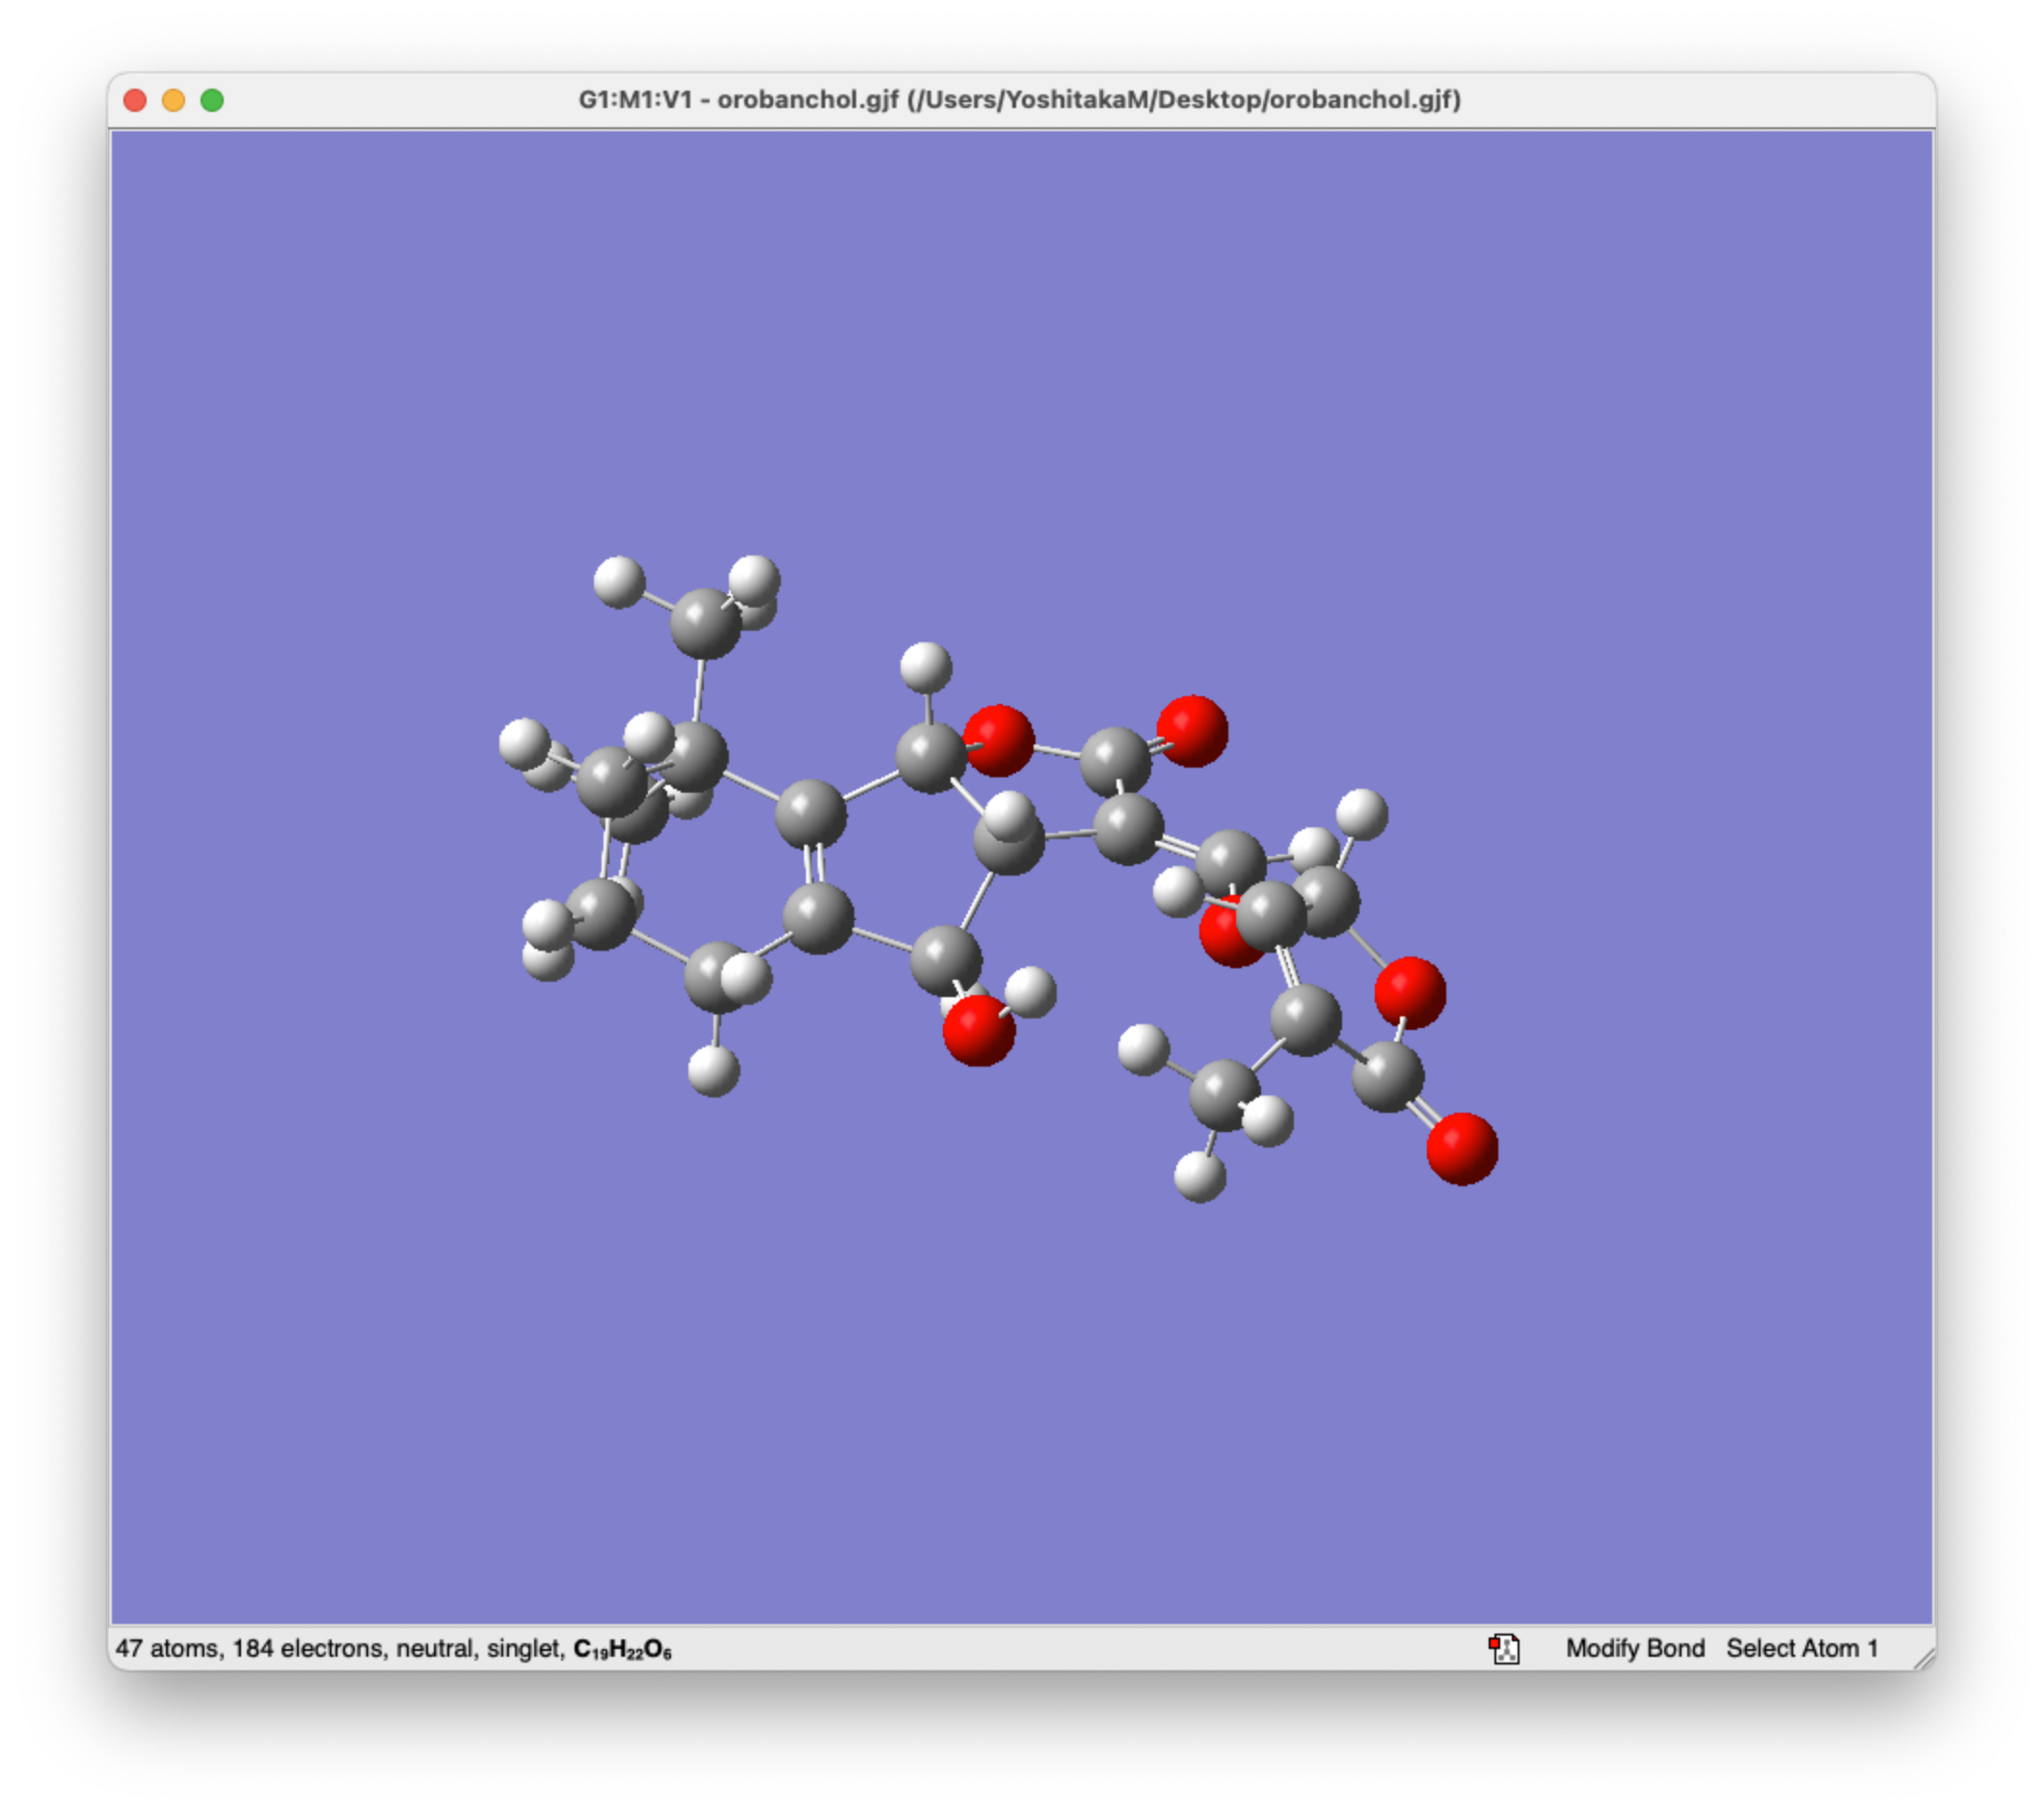Click the green zoom button in the title bar
This screenshot has width=2044, height=1813.
click(213, 100)
